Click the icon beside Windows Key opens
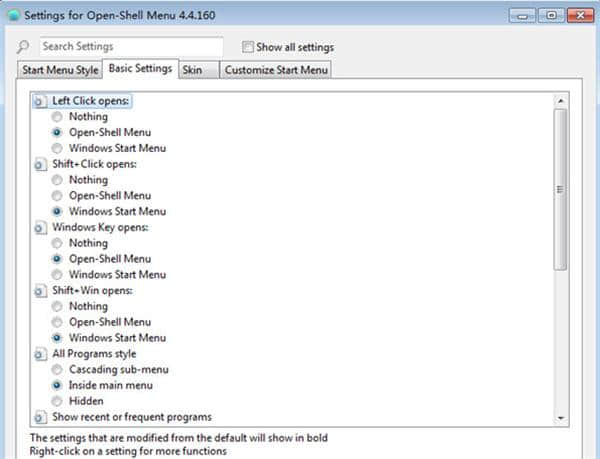 click(39, 227)
